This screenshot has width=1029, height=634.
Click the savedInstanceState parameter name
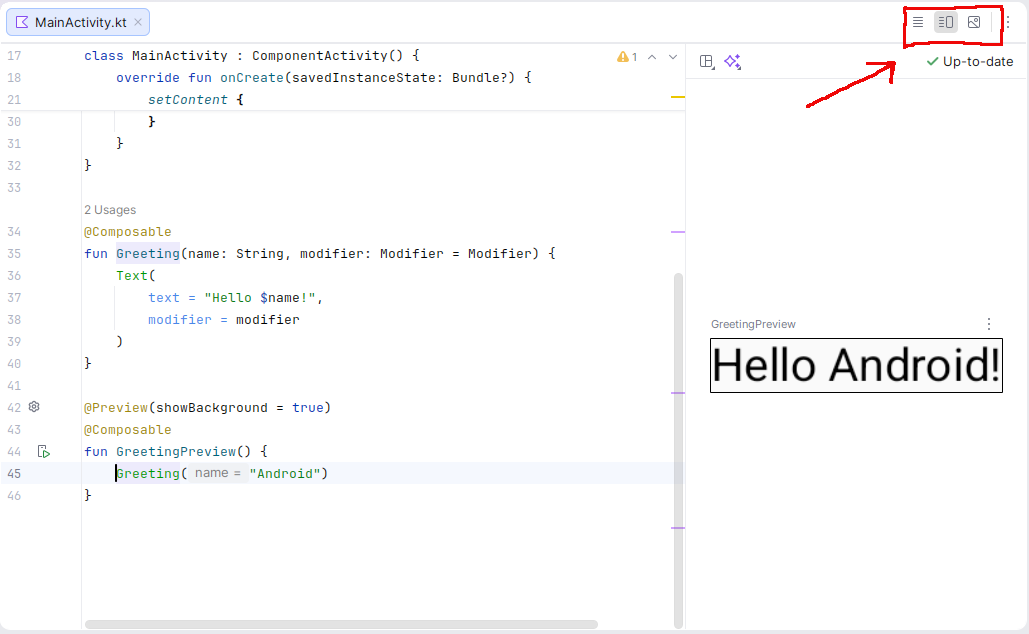(364, 77)
